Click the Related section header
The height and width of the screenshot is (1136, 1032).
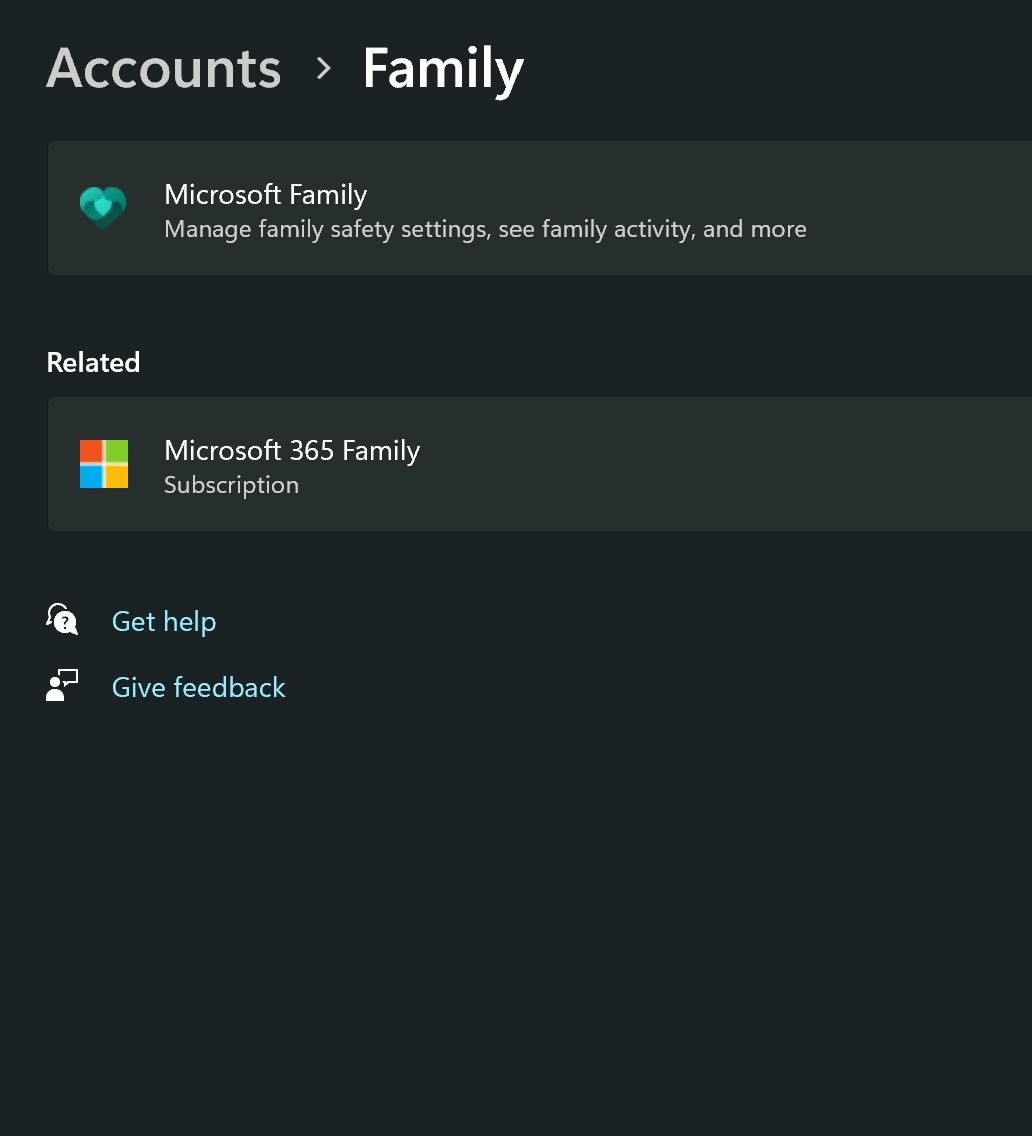93,362
